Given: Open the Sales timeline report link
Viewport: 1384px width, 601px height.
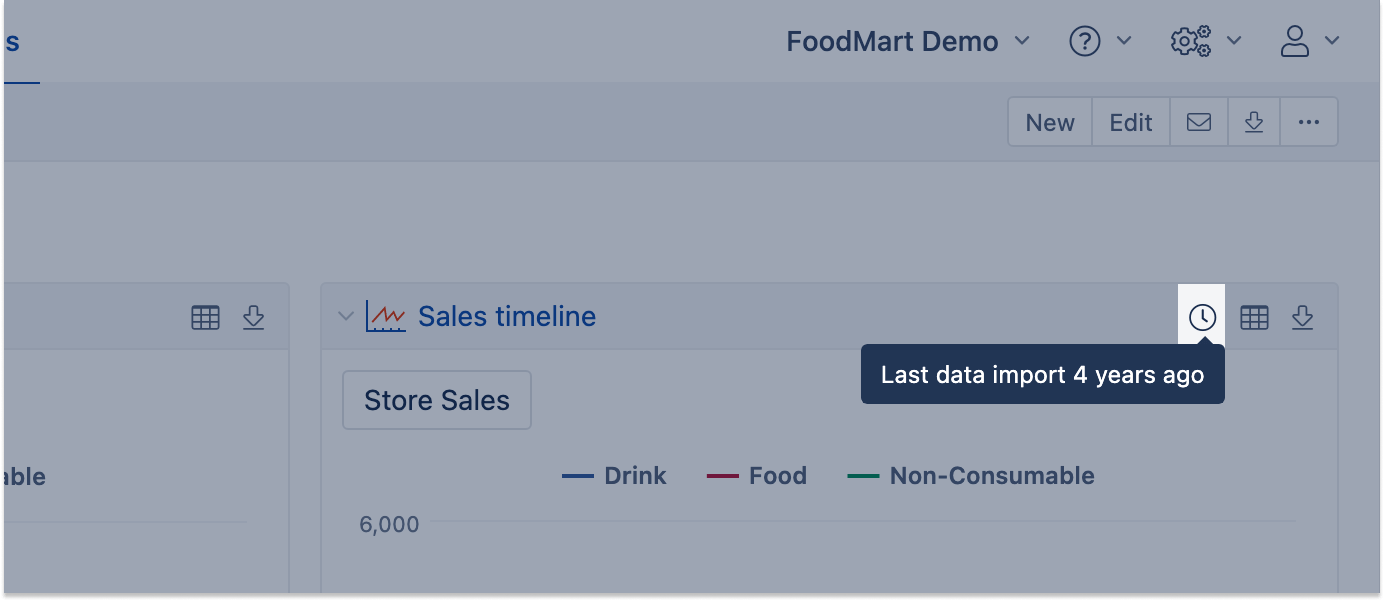Looking at the screenshot, I should (x=507, y=317).
